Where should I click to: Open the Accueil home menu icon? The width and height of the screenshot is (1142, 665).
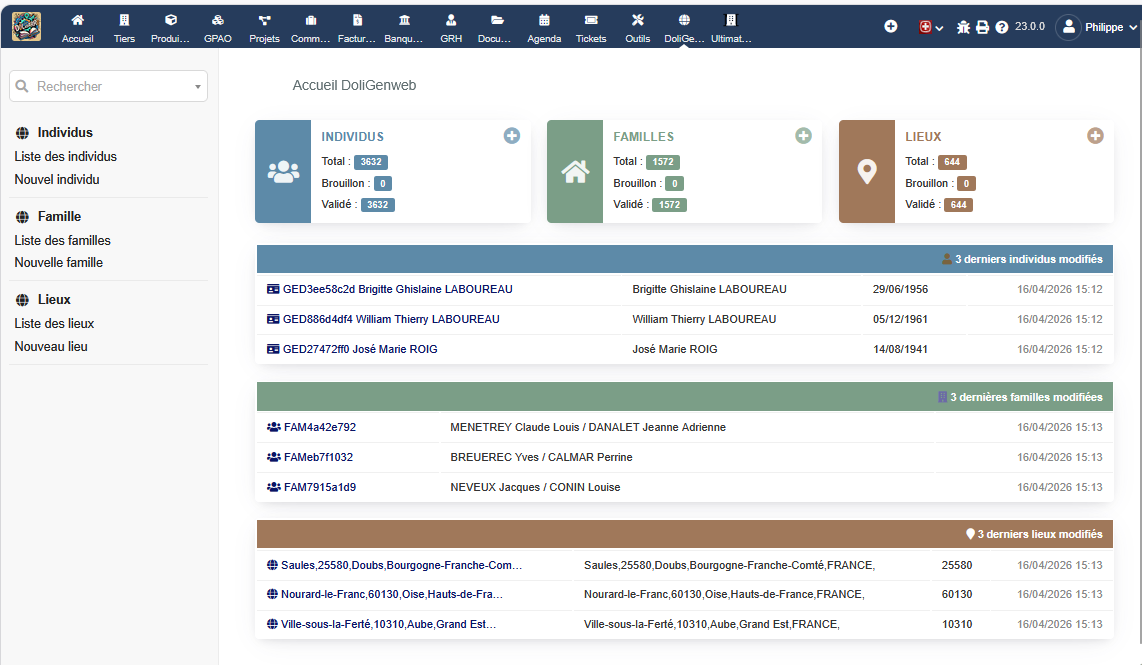(77, 26)
